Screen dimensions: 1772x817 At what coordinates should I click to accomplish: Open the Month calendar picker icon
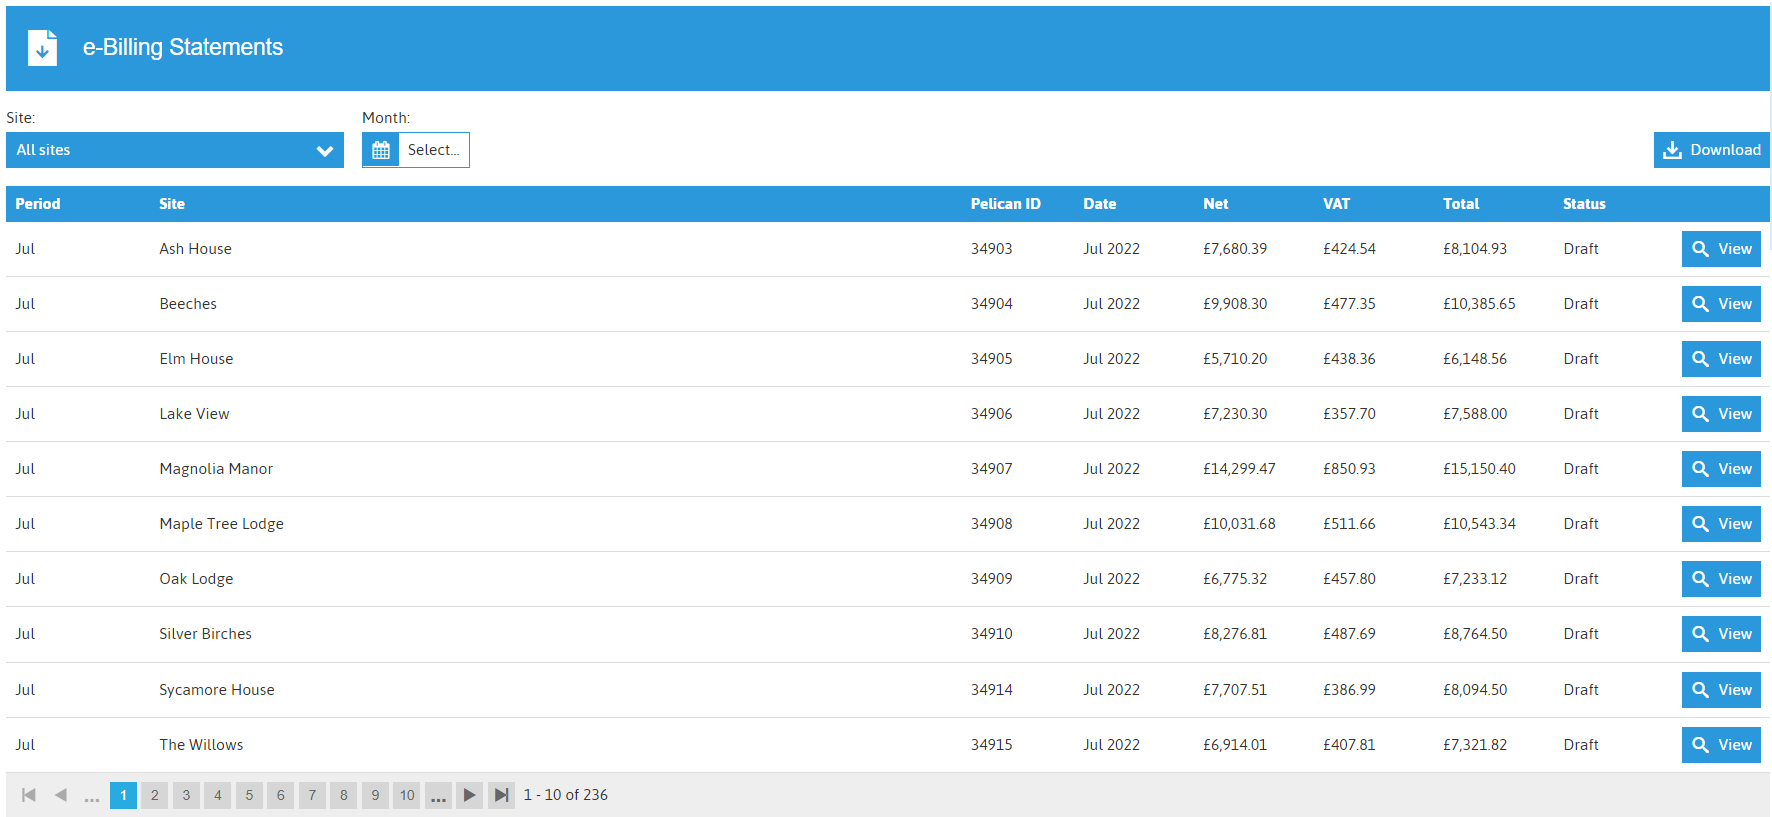[x=381, y=150]
